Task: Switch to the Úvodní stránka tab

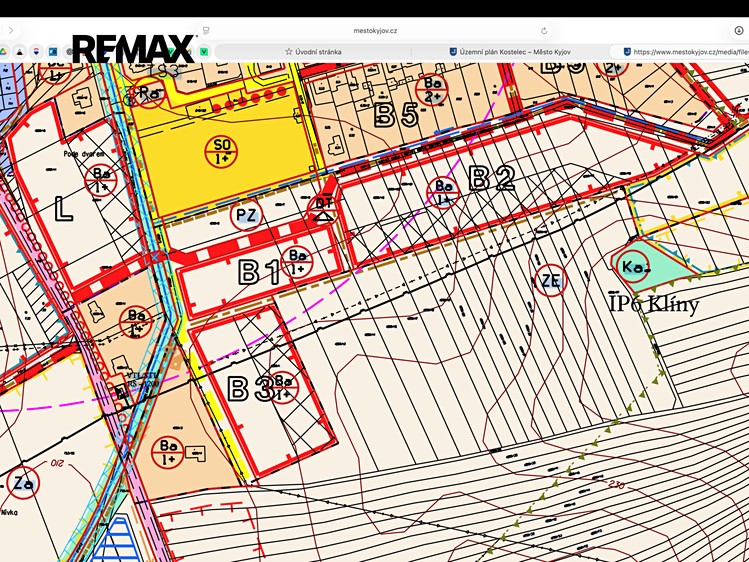Action: [313, 52]
